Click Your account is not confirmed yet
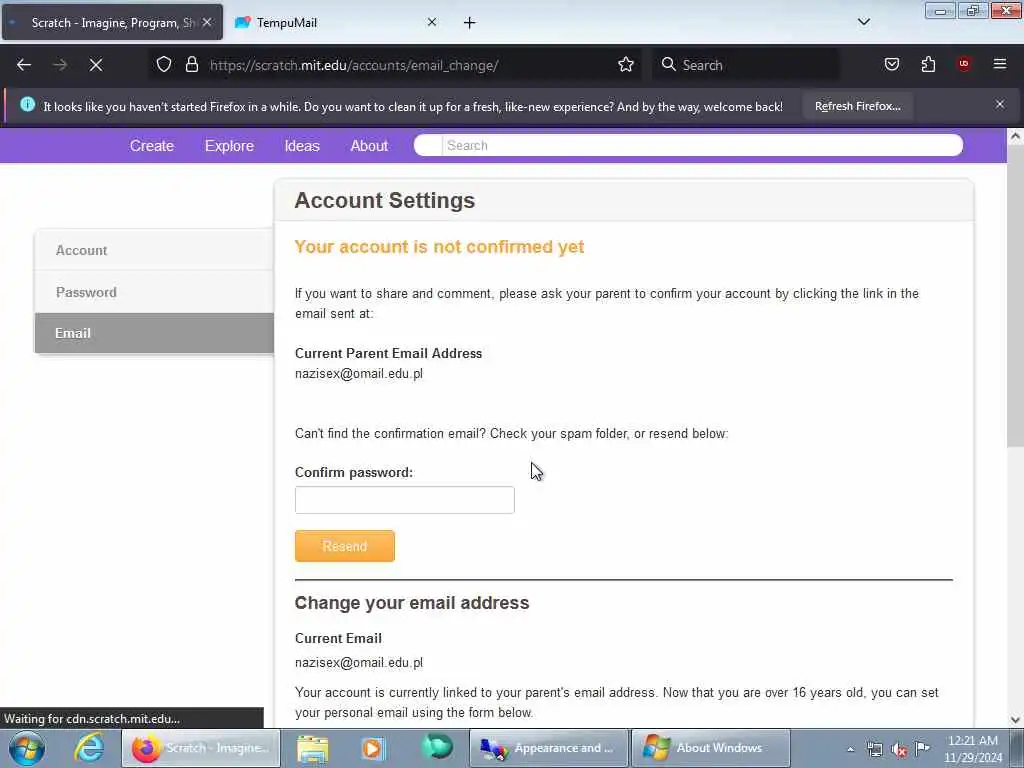The width and height of the screenshot is (1024, 768). (440, 247)
